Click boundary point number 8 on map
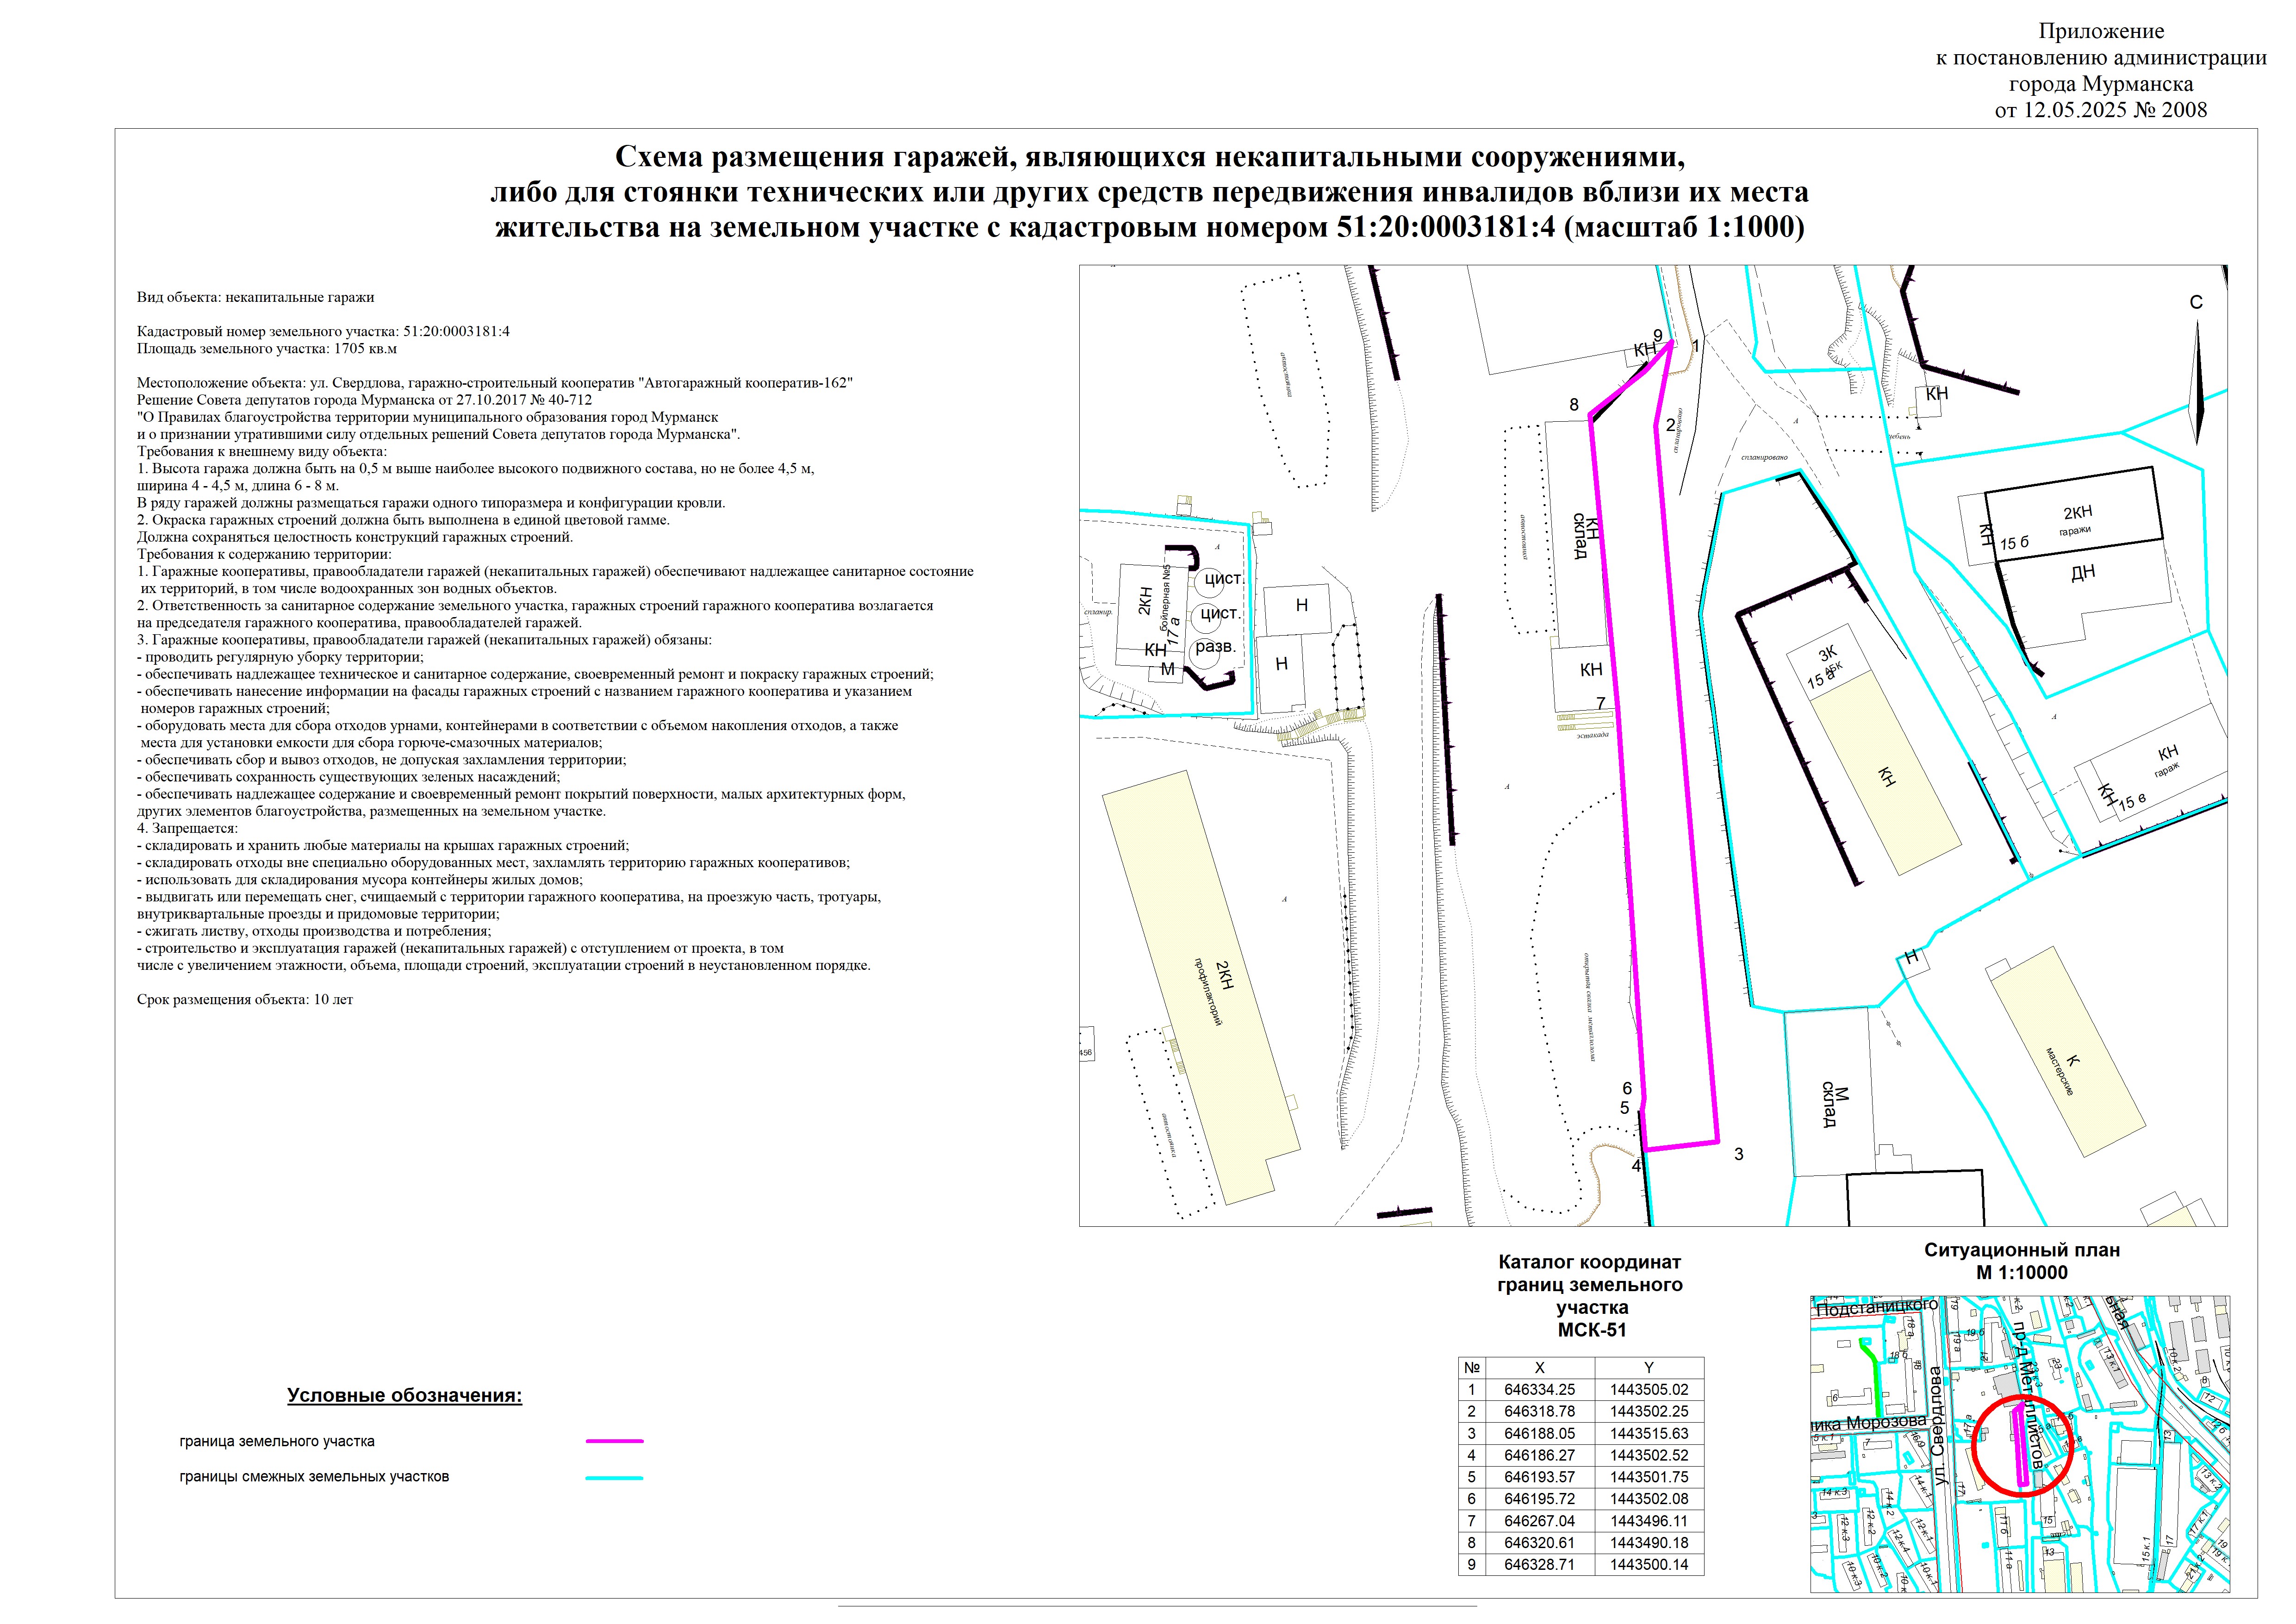 click(x=1573, y=405)
